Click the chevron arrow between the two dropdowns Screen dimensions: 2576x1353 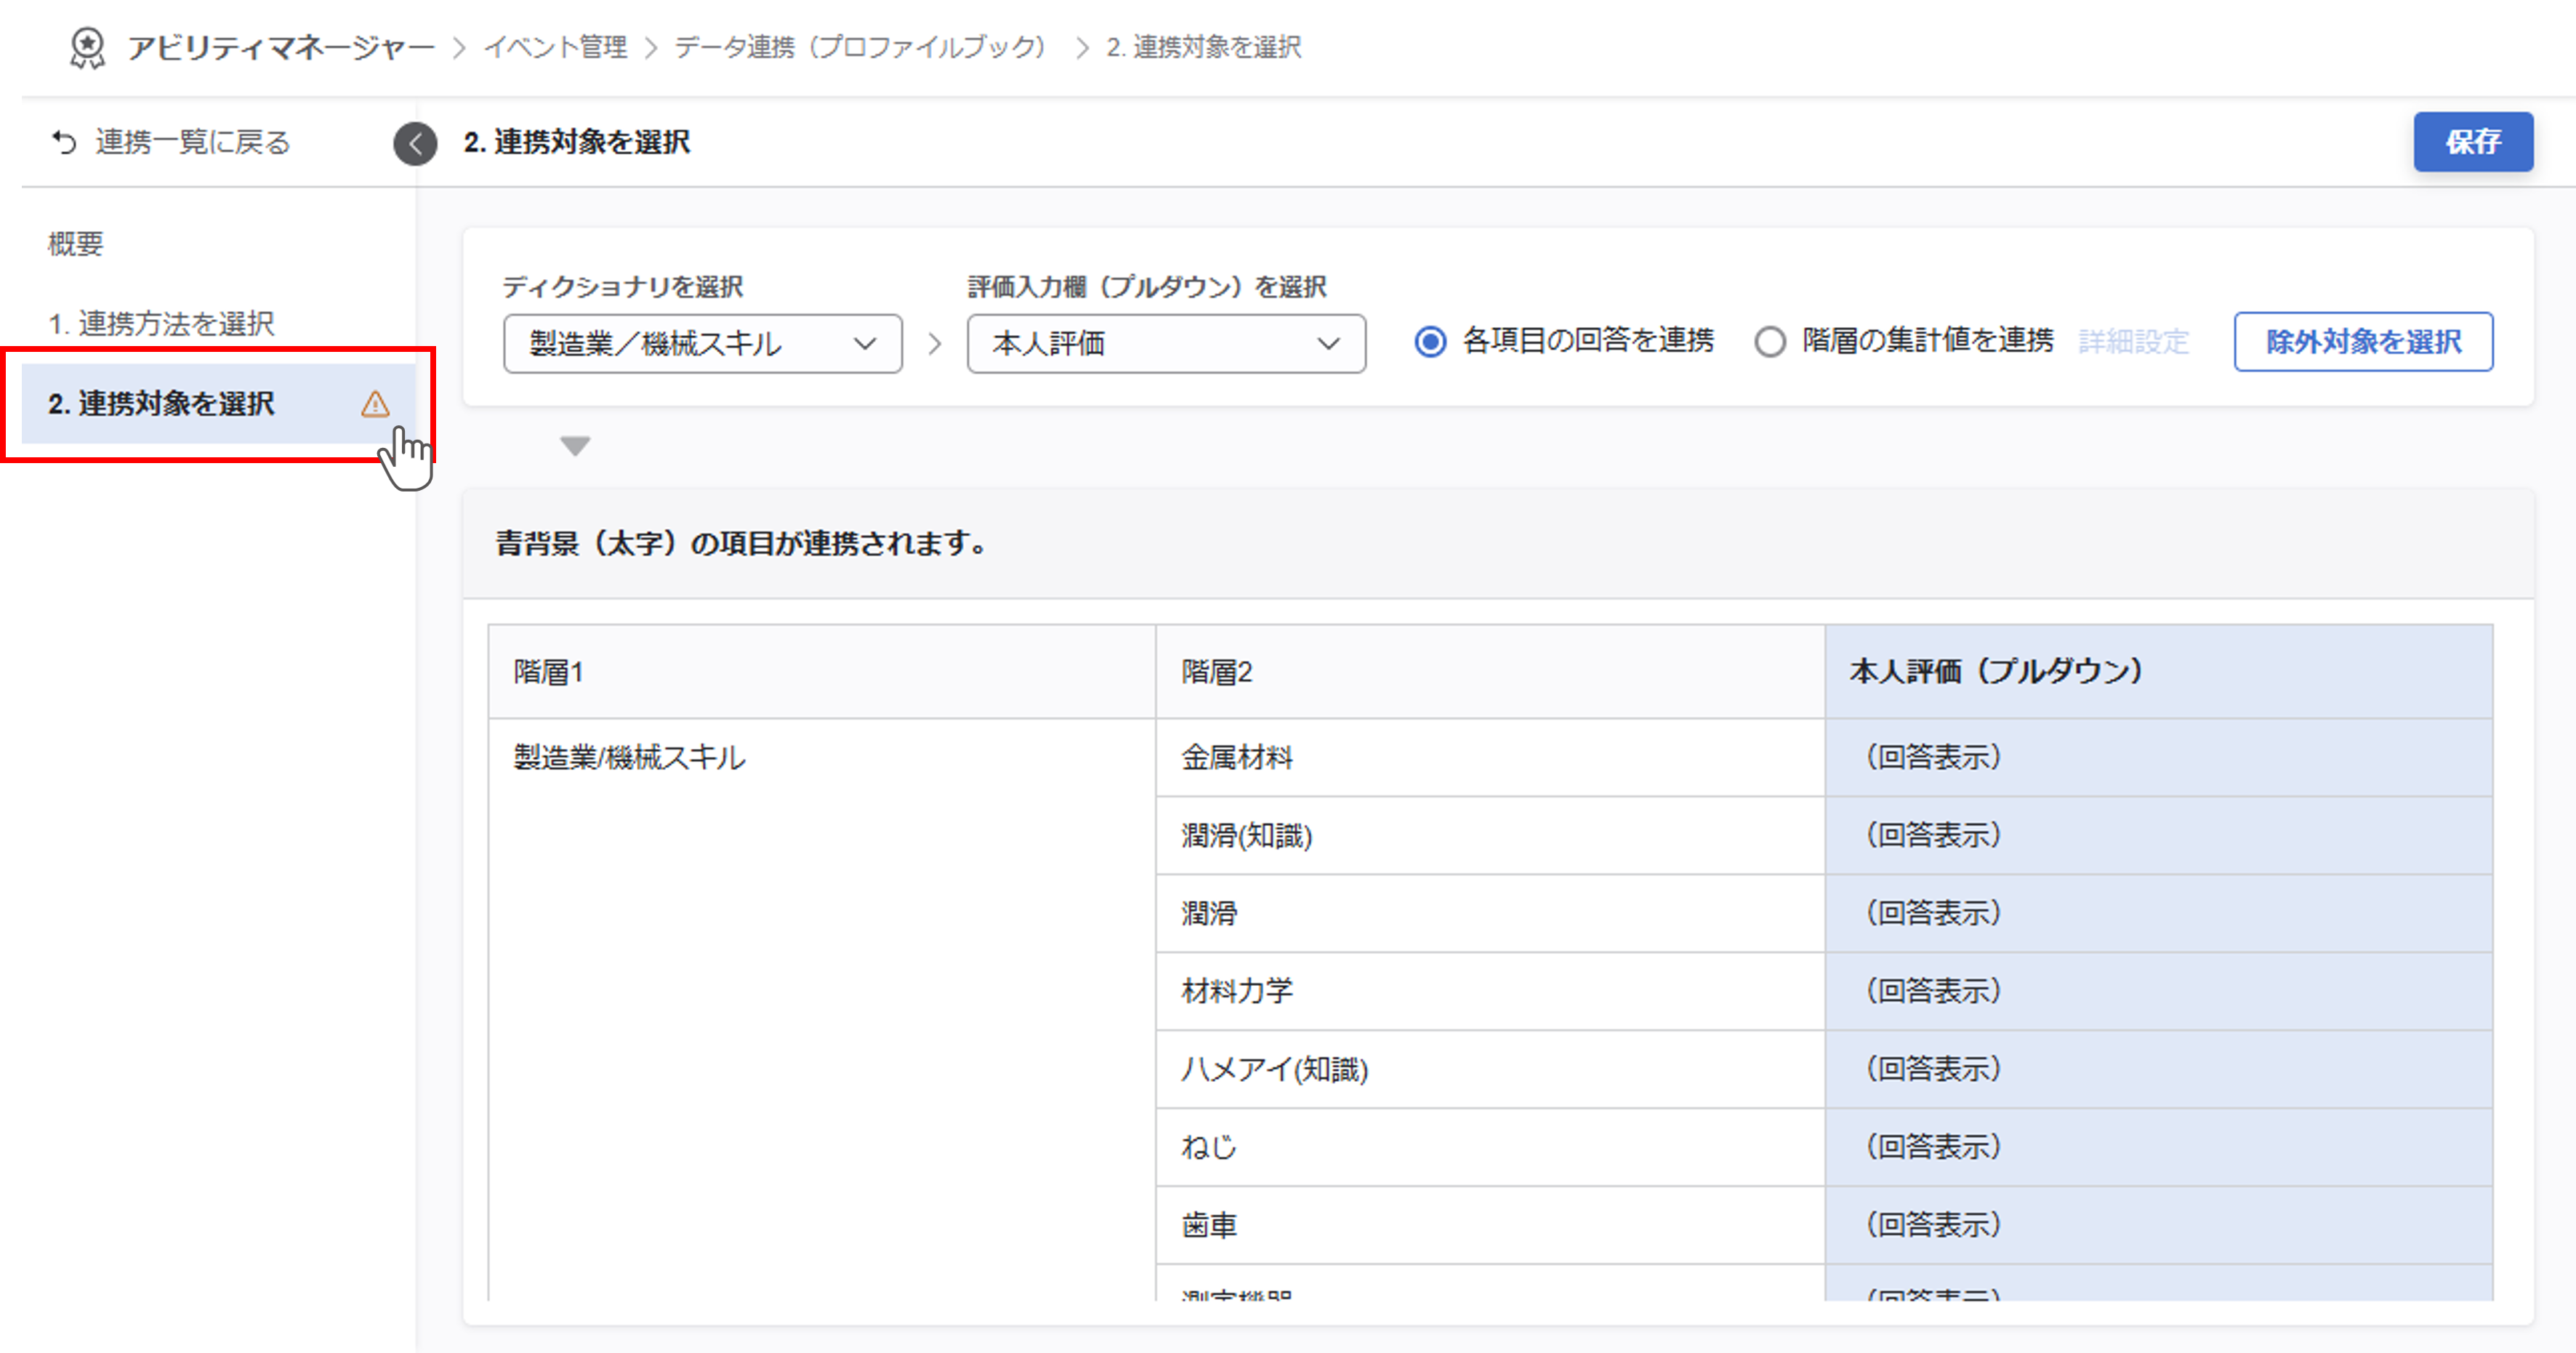click(935, 344)
